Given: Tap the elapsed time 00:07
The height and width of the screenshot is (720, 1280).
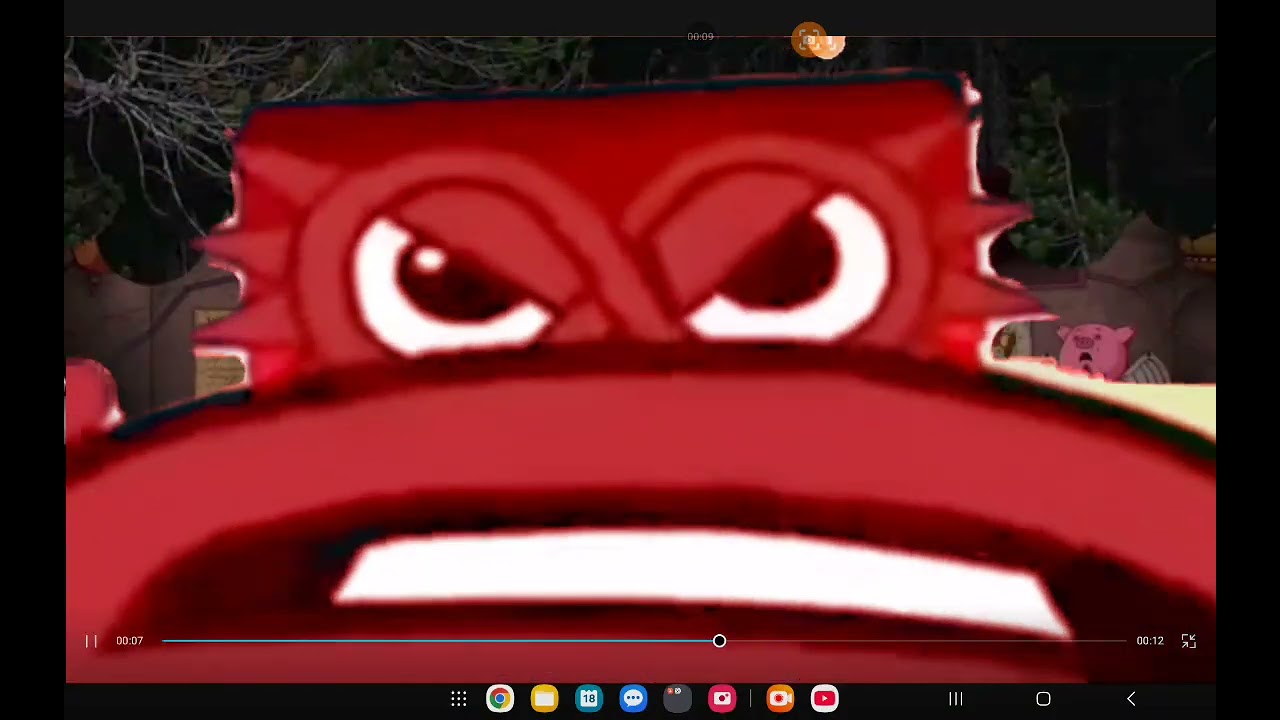Looking at the screenshot, I should pyautogui.click(x=129, y=641).
